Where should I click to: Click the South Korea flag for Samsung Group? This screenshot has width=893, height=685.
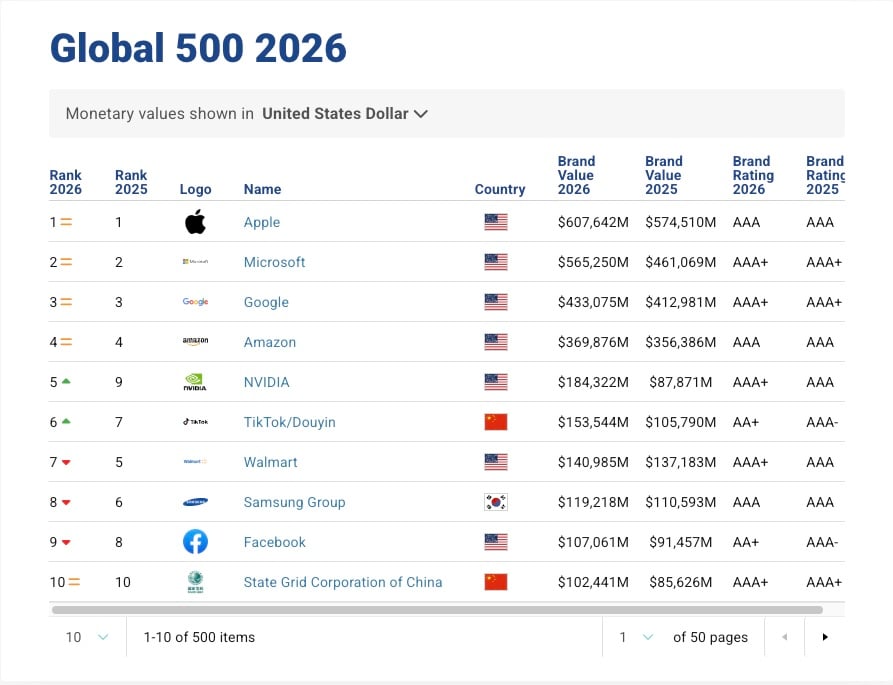point(497,502)
